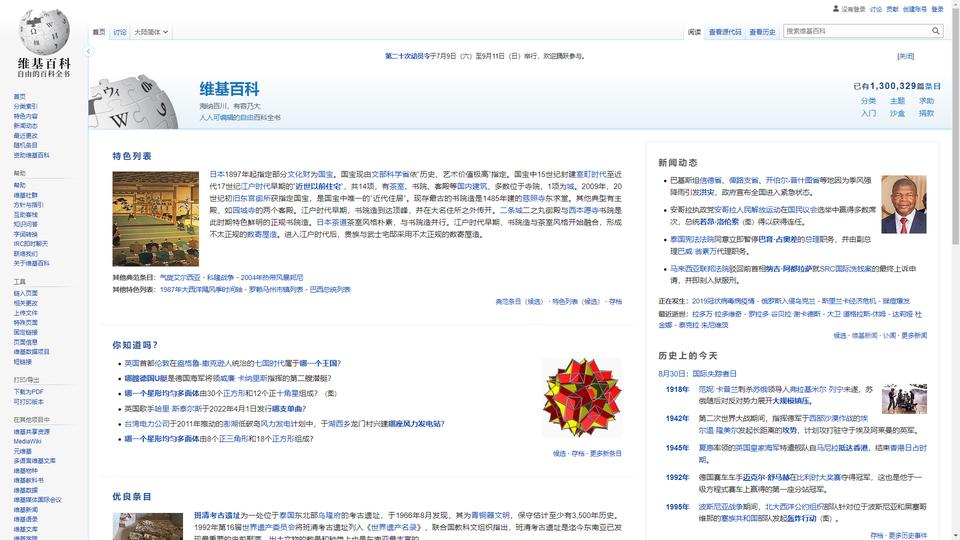The image size is (960, 540).
Task: Click 资助维基百科 in the sidebar
Action: pyautogui.click(x=31, y=156)
